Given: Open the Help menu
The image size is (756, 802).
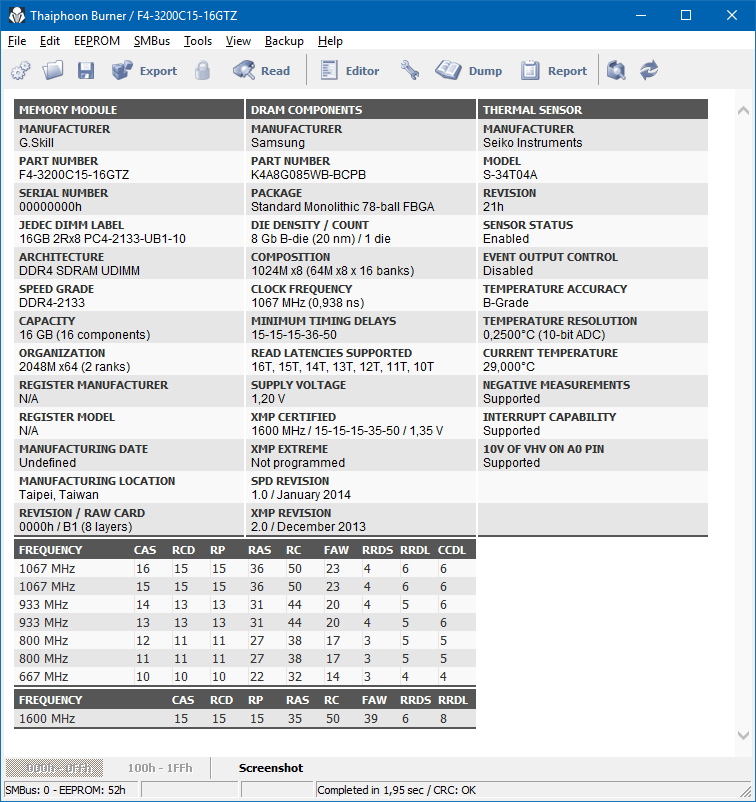Looking at the screenshot, I should point(330,41).
